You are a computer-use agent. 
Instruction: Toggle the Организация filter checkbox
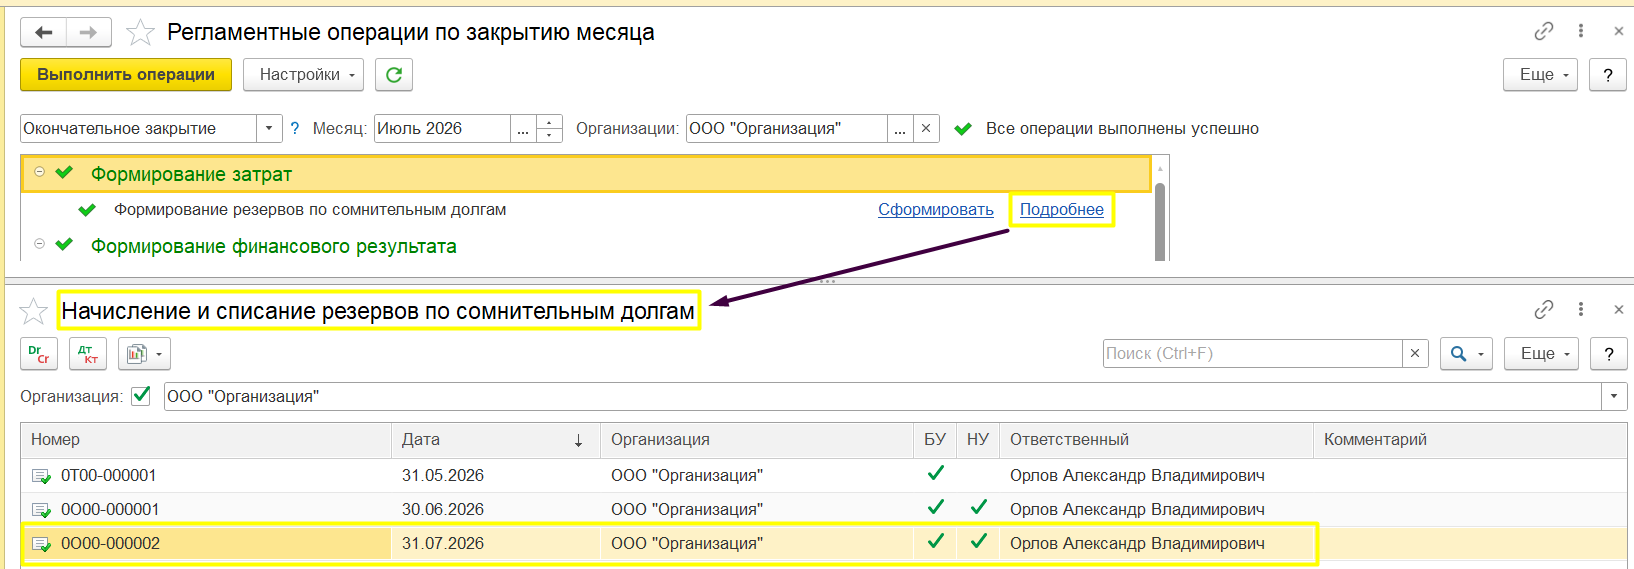[x=141, y=396]
